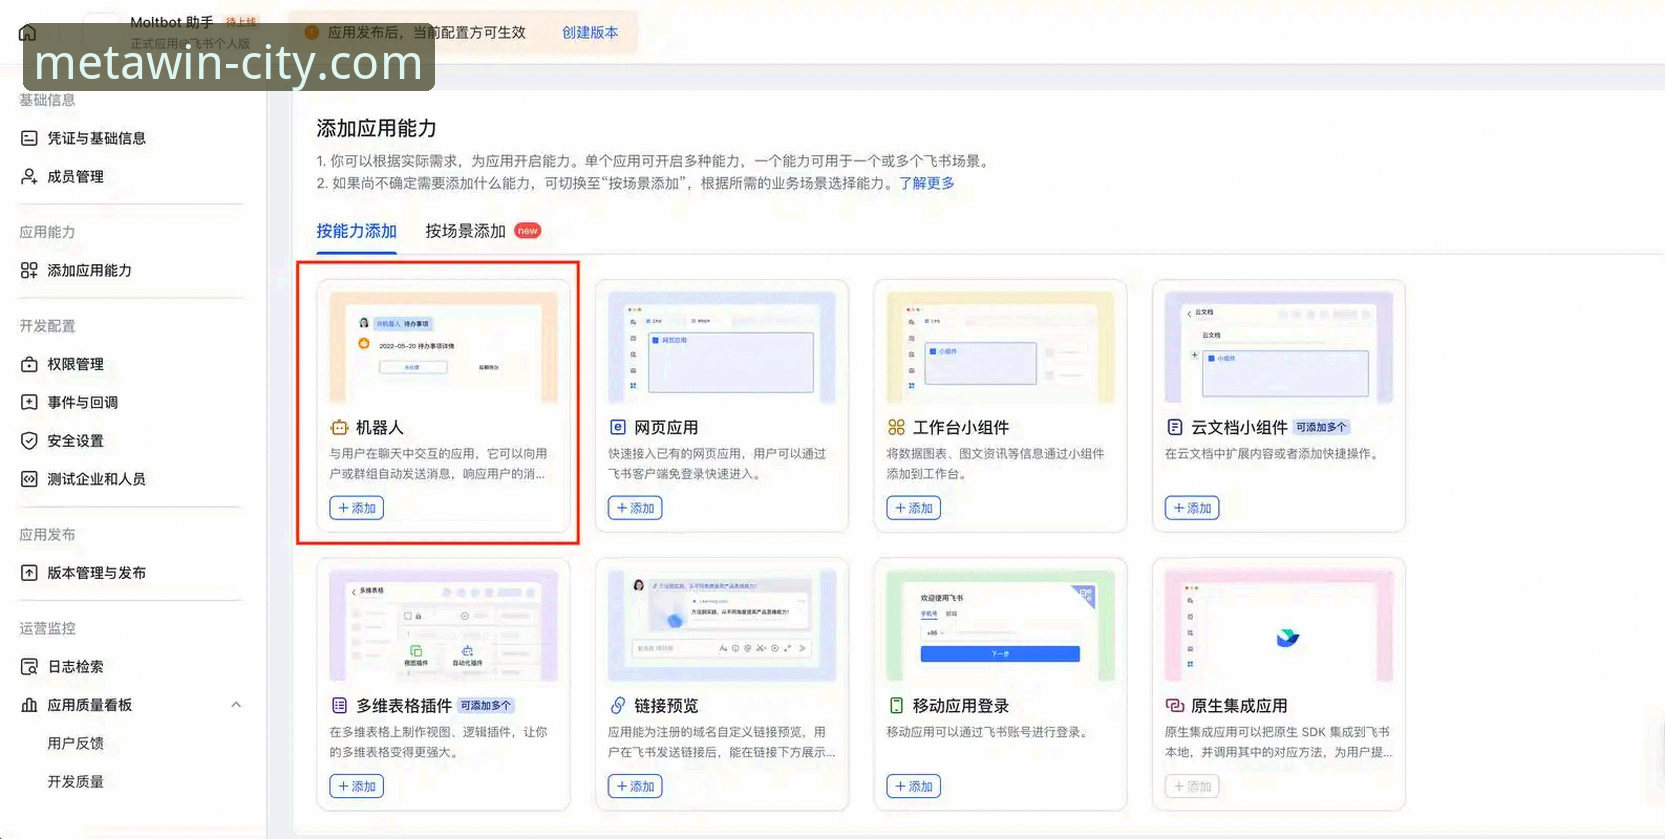Click the 了解更多 link
Viewport: 1665px width, 839px height.
[927, 183]
